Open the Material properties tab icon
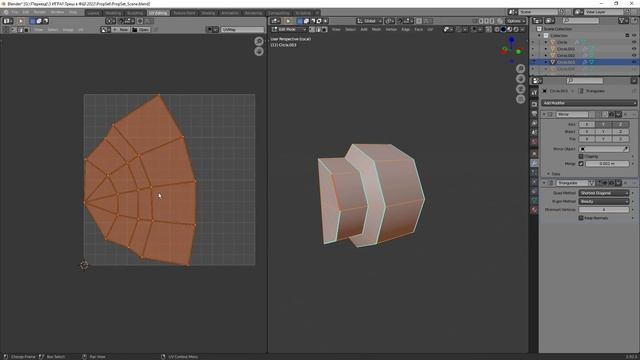The width and height of the screenshot is (640, 360). (x=534, y=210)
